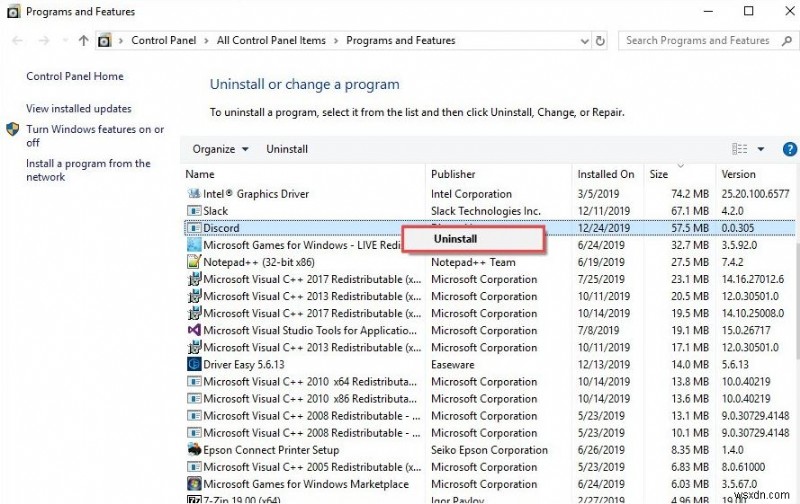
Task: Click the All Control Panel Items breadcrumb
Action: tap(271, 40)
